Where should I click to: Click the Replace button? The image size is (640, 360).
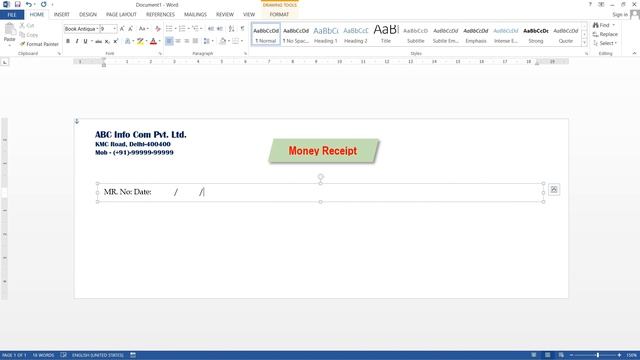click(x=605, y=34)
